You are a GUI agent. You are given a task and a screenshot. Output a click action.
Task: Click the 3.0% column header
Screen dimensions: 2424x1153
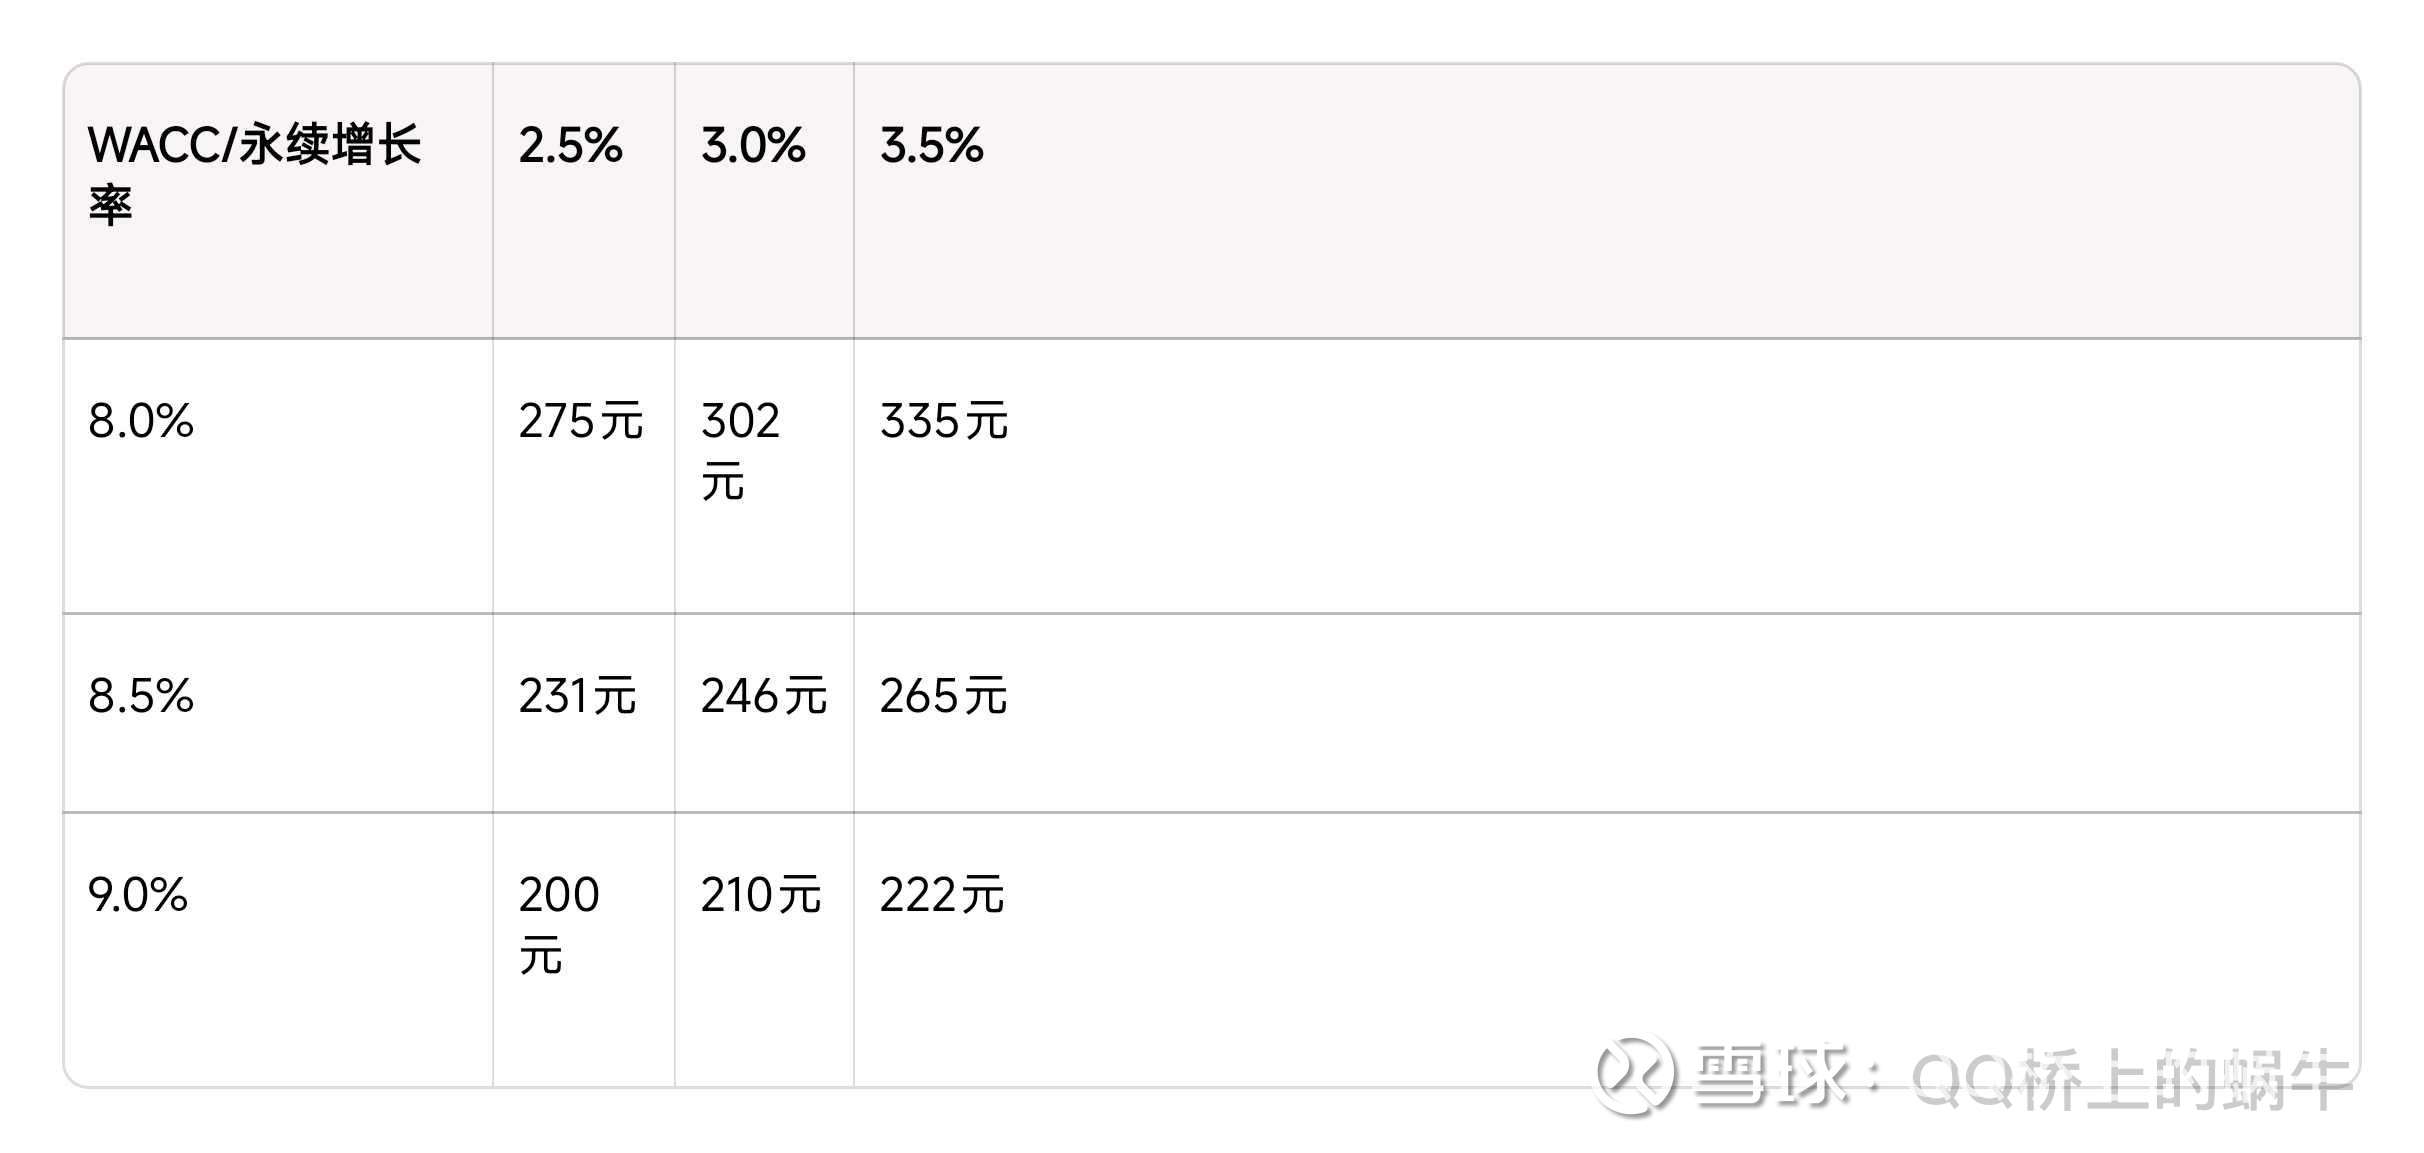753,146
